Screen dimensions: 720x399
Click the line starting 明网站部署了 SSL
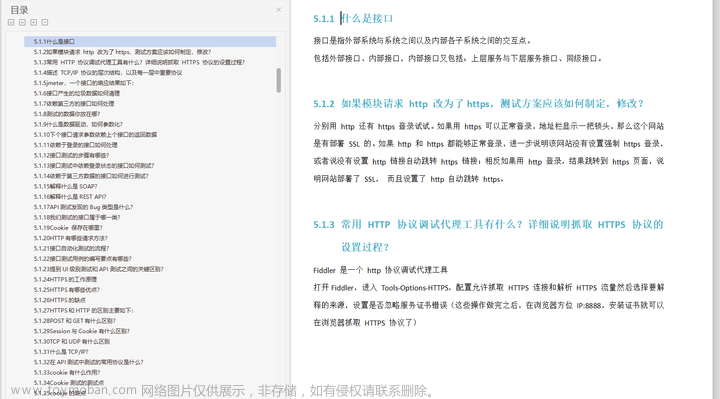[409, 179]
